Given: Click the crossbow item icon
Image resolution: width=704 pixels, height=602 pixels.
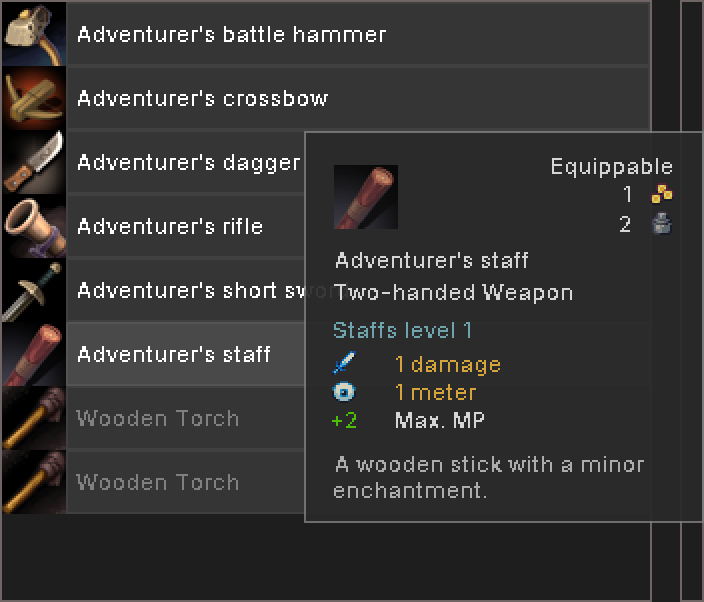Looking at the screenshot, I should tap(34, 98).
